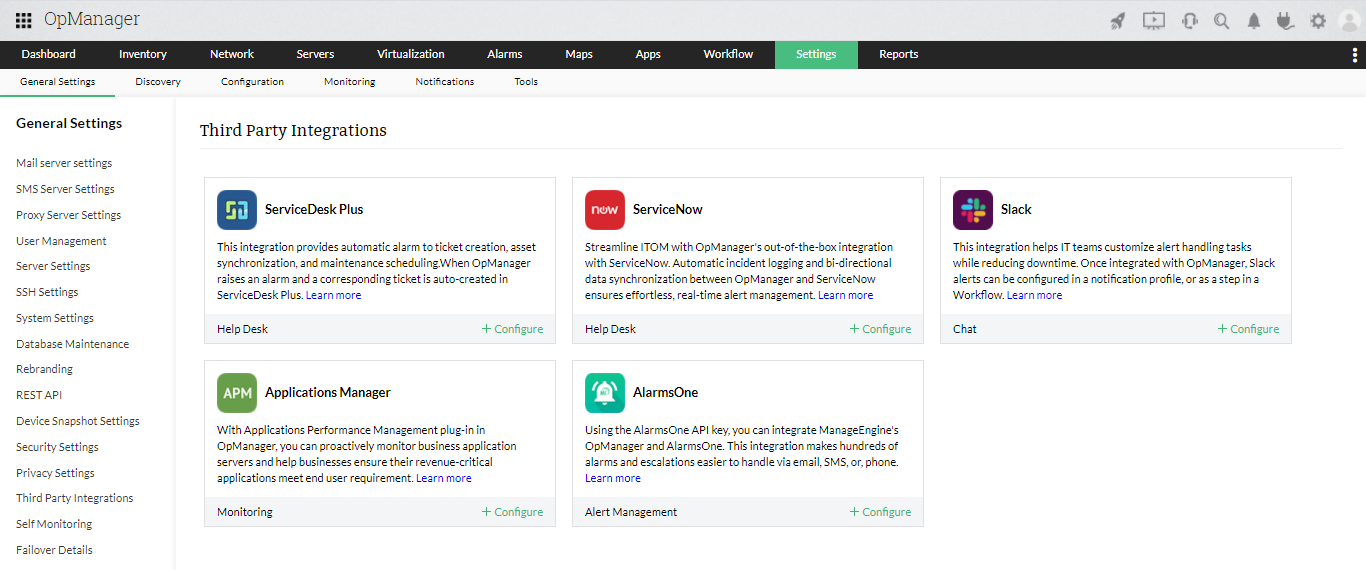1366x570 pixels.
Task: Click the plug integrations icon in header
Action: tap(1285, 20)
